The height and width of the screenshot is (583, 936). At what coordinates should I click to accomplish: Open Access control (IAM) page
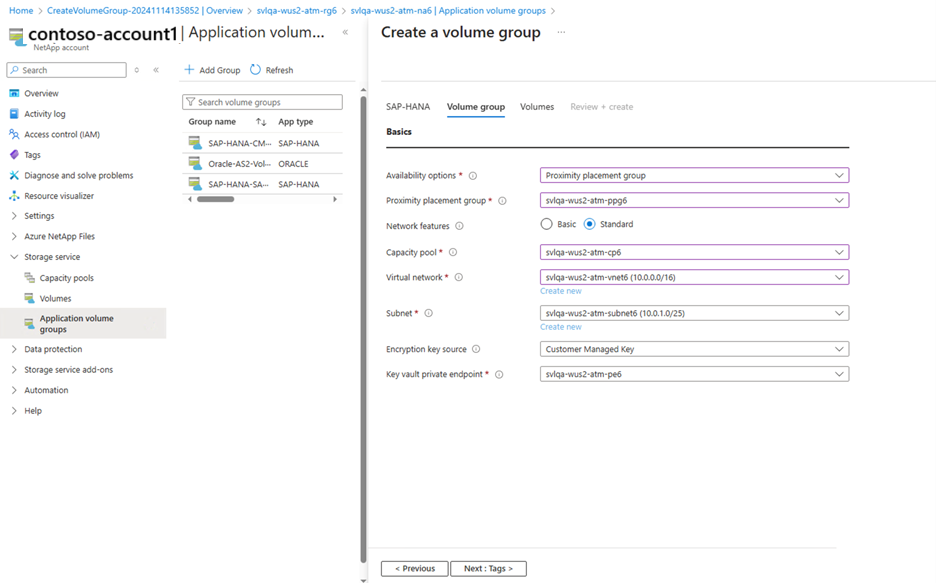click(x=61, y=134)
